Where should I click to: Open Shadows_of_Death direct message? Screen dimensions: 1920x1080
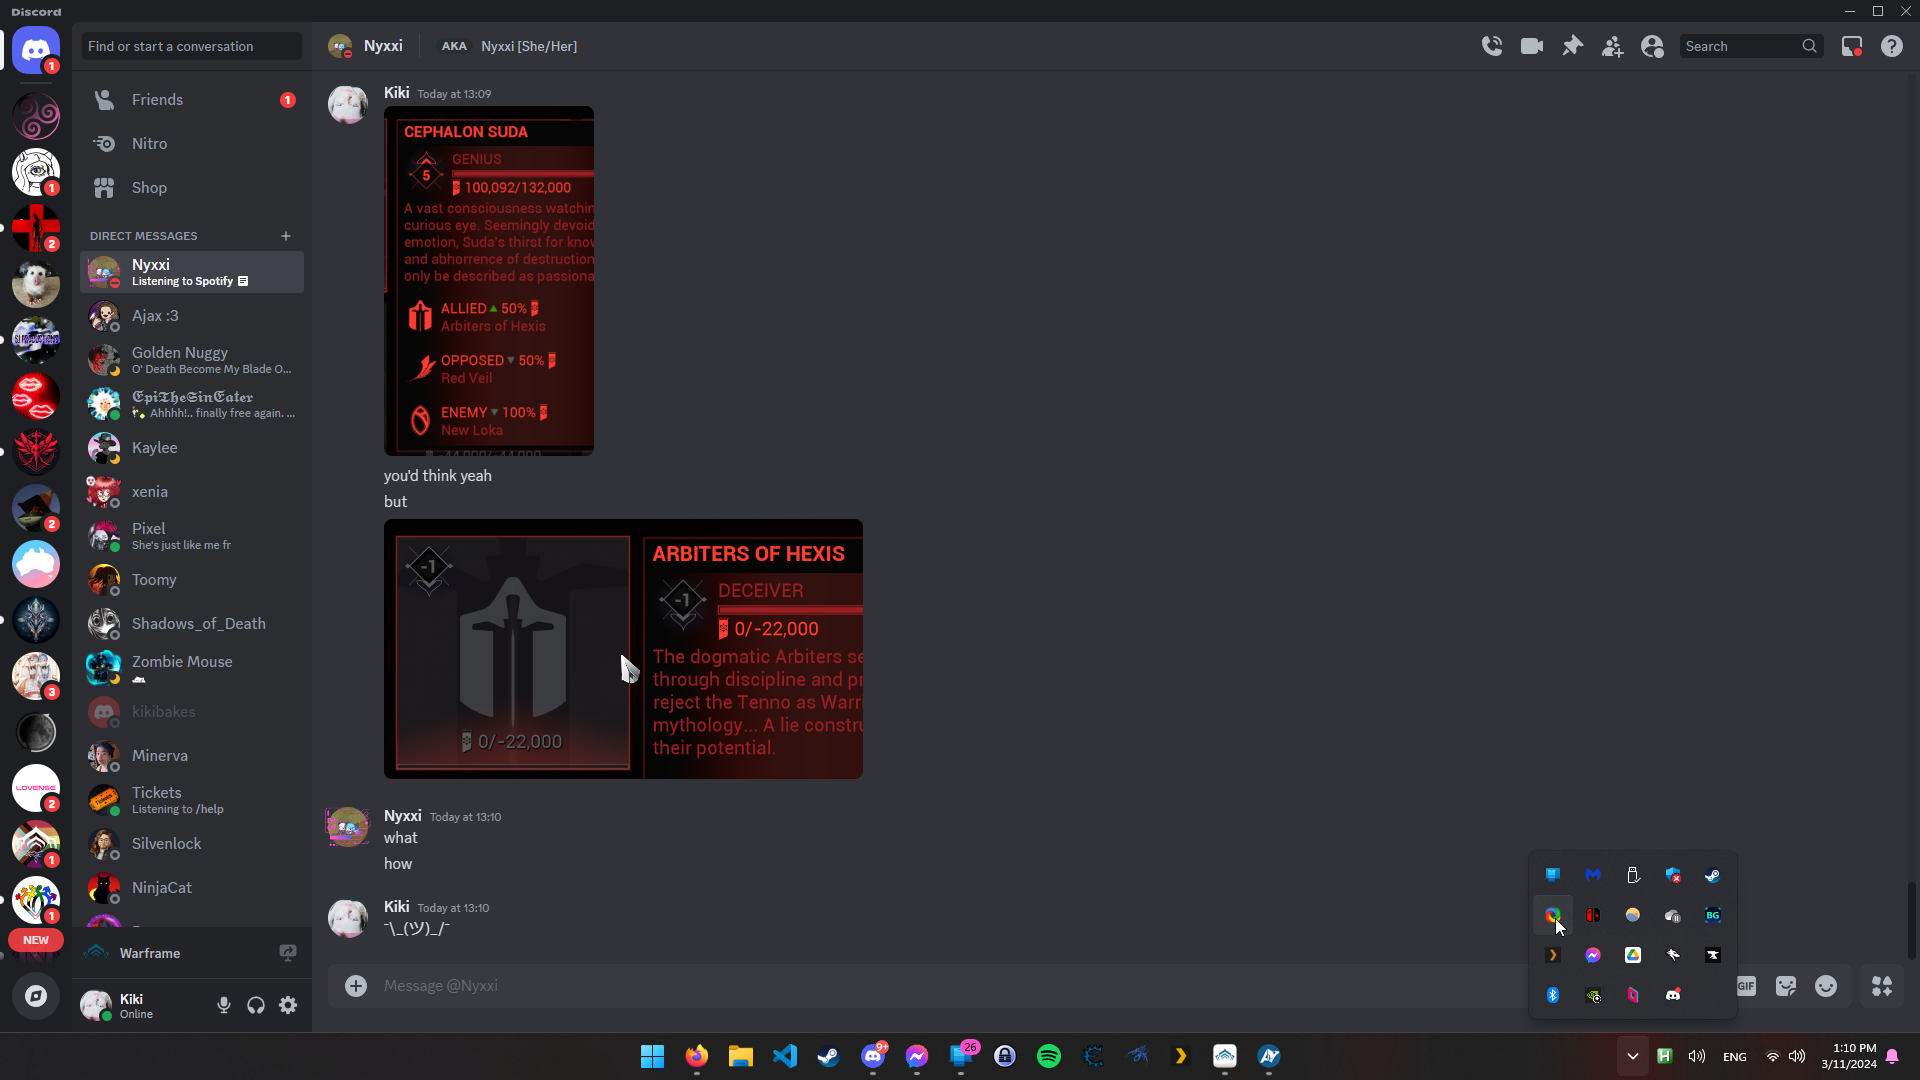pos(192,624)
